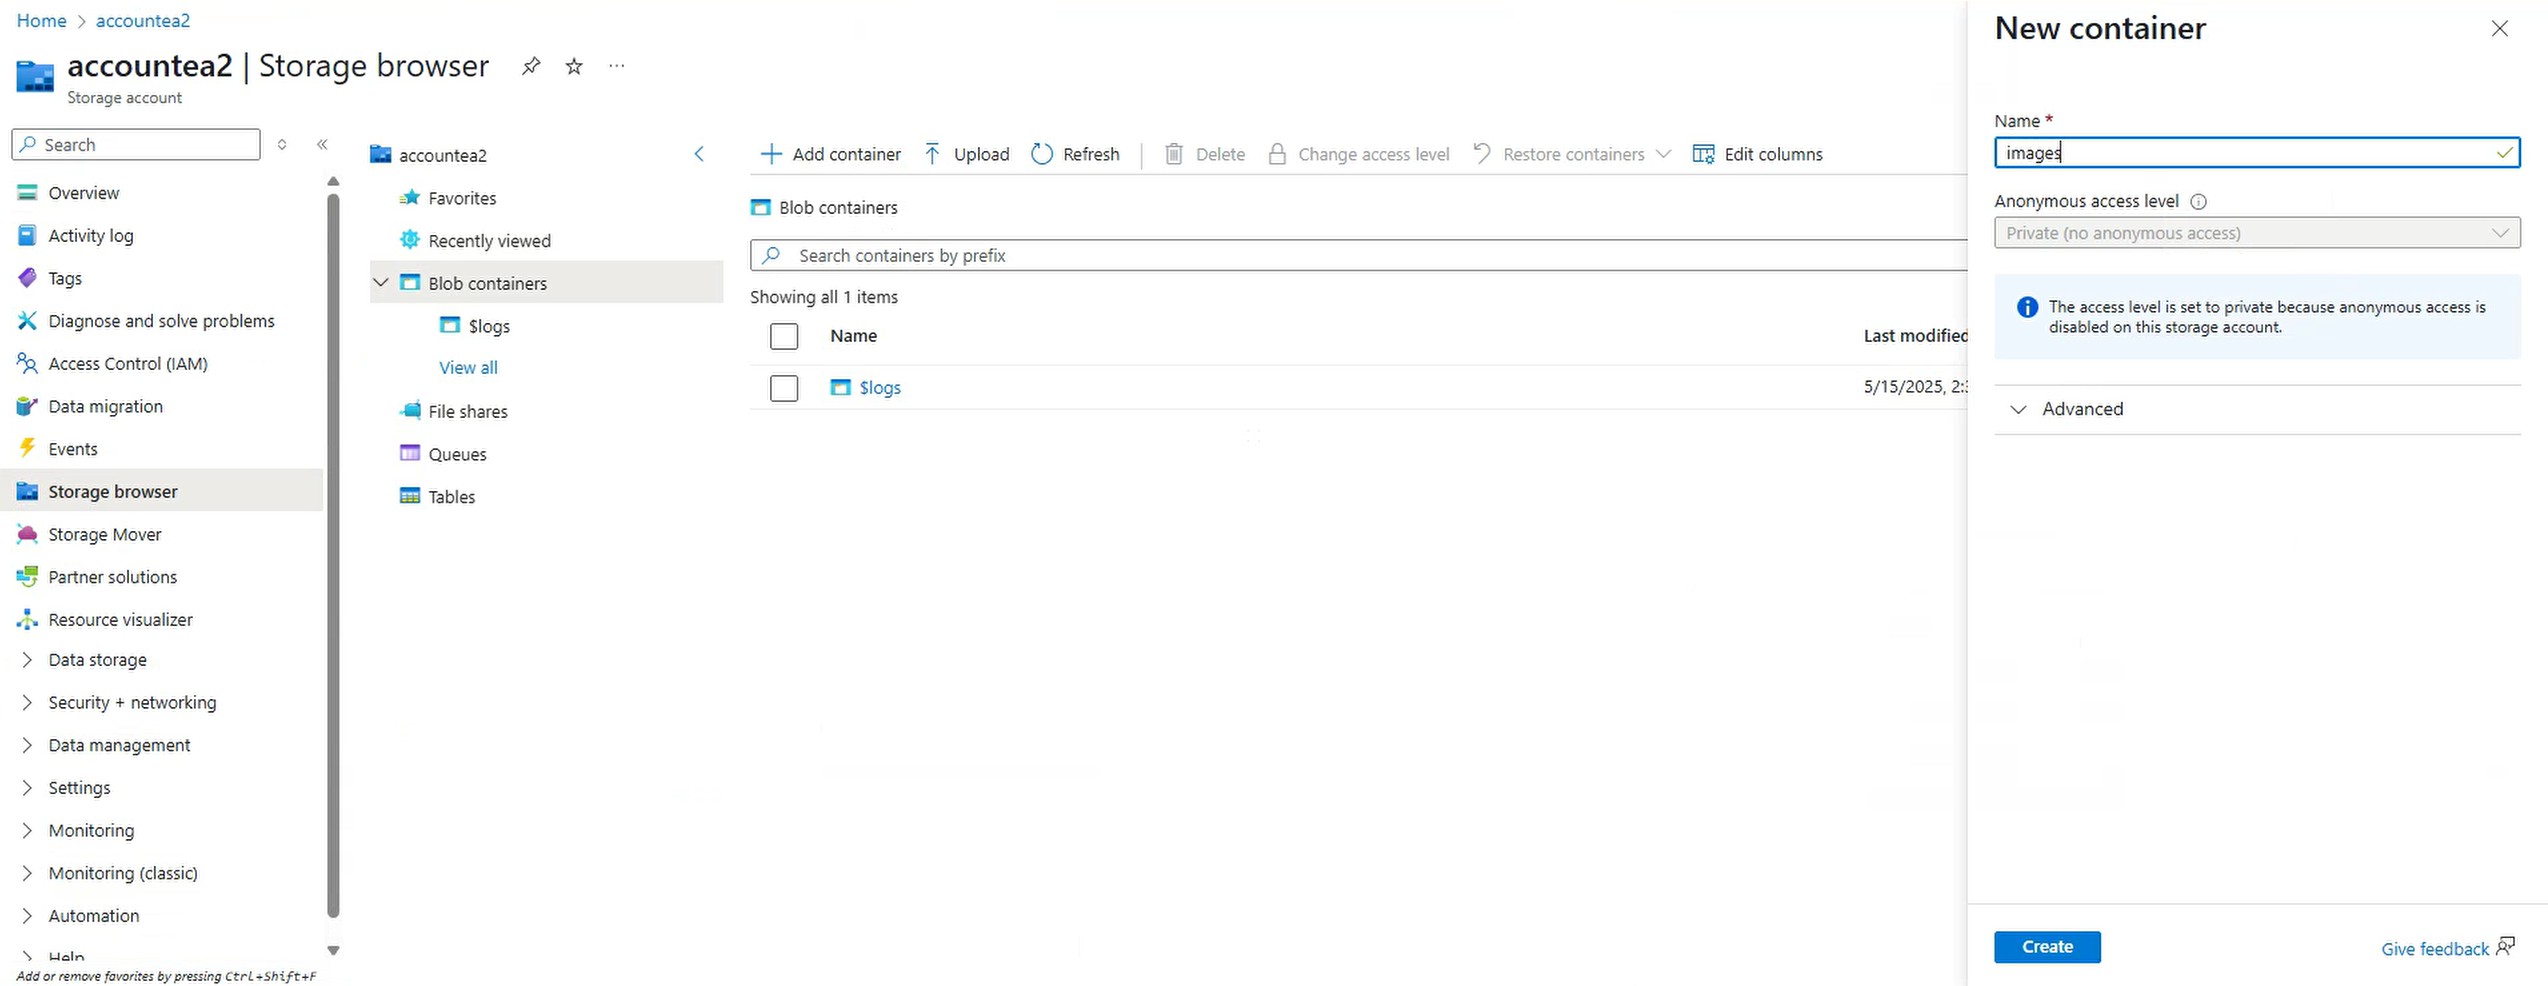Open Data migration page
Image resolution: width=2548 pixels, height=986 pixels.
click(105, 407)
